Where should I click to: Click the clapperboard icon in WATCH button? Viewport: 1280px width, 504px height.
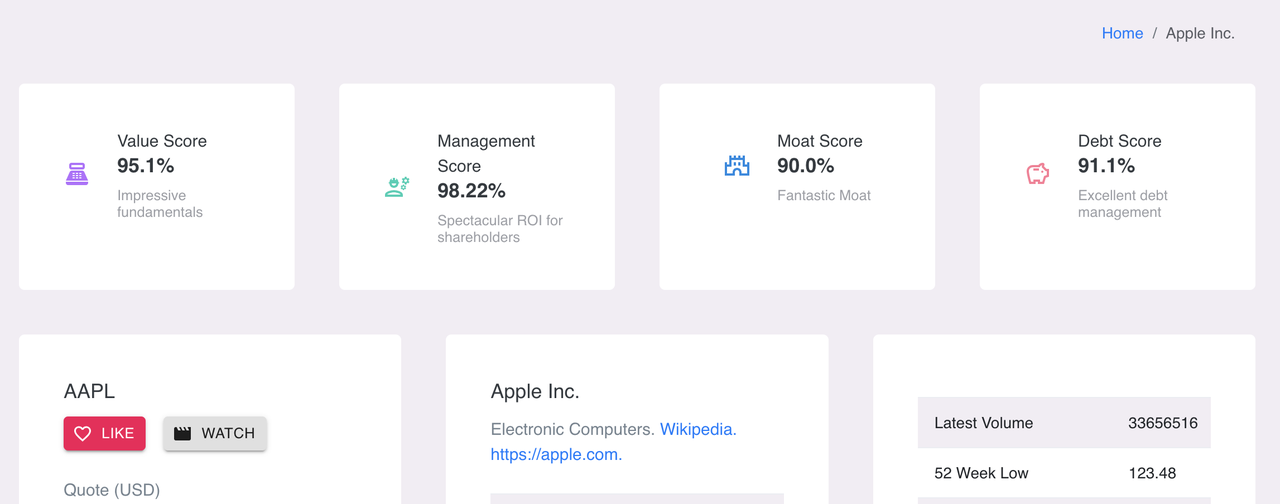coord(182,434)
